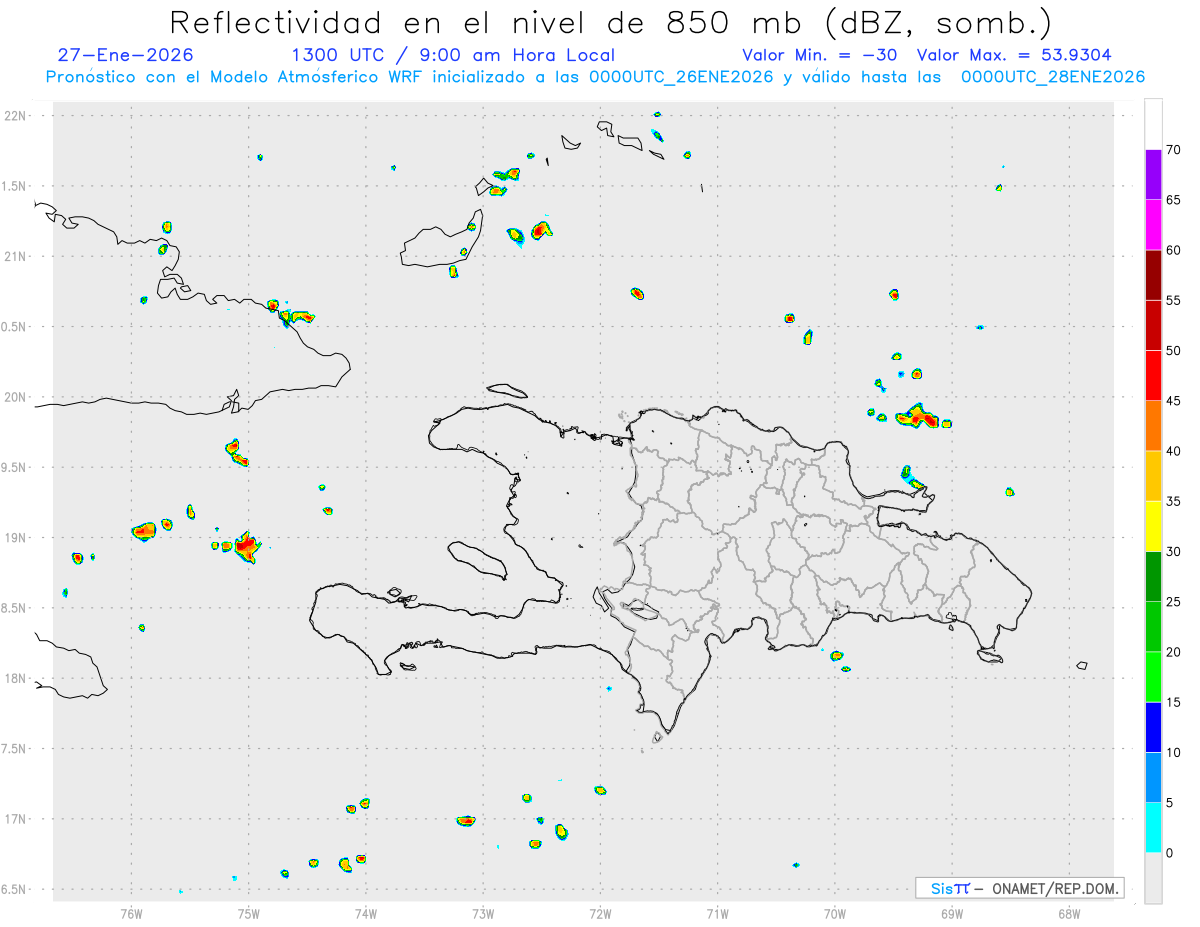Pick the dark green 25–30 dBZ color band
The image size is (1200, 927).
coord(1153,577)
